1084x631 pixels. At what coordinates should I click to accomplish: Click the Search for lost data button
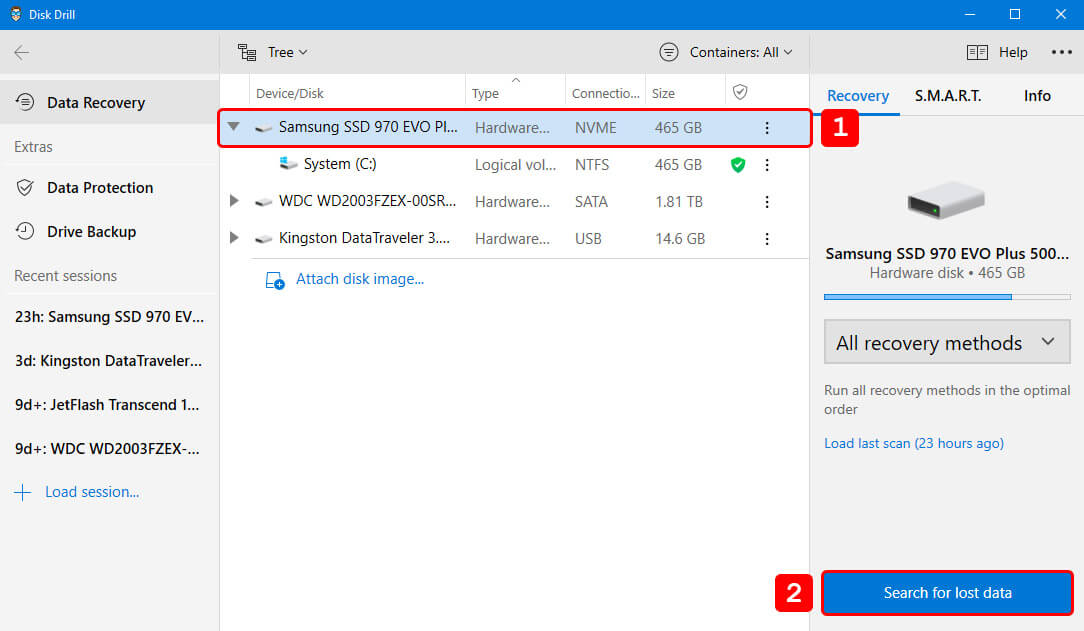coord(947,592)
